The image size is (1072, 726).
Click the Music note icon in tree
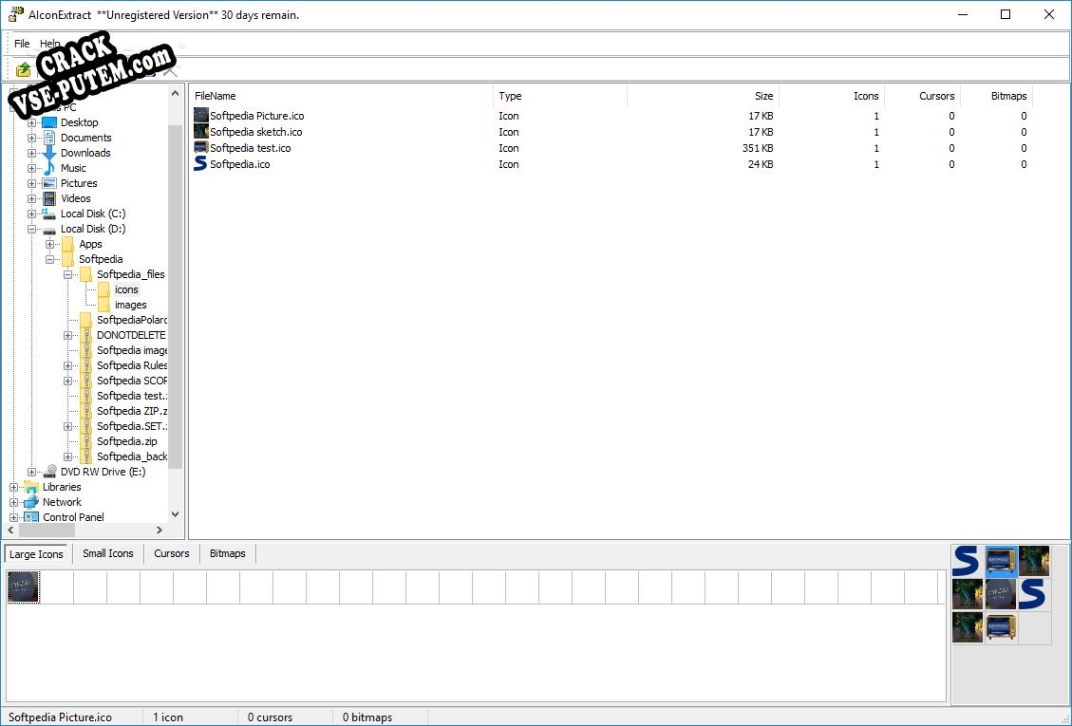tap(49, 168)
